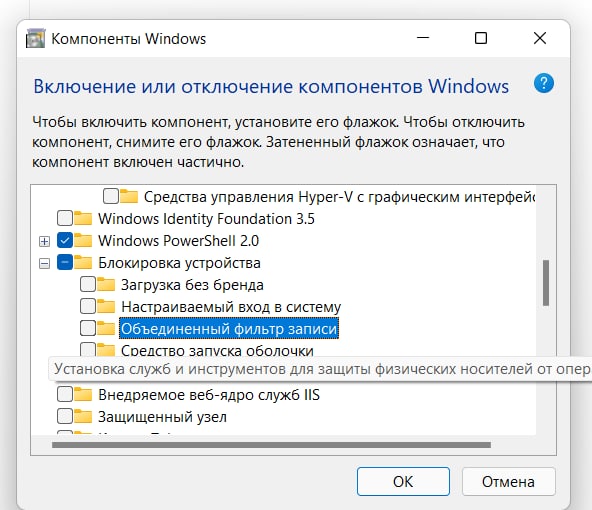The width and height of the screenshot is (592, 510).
Task: Open the blue help question mark icon
Action: tap(544, 83)
